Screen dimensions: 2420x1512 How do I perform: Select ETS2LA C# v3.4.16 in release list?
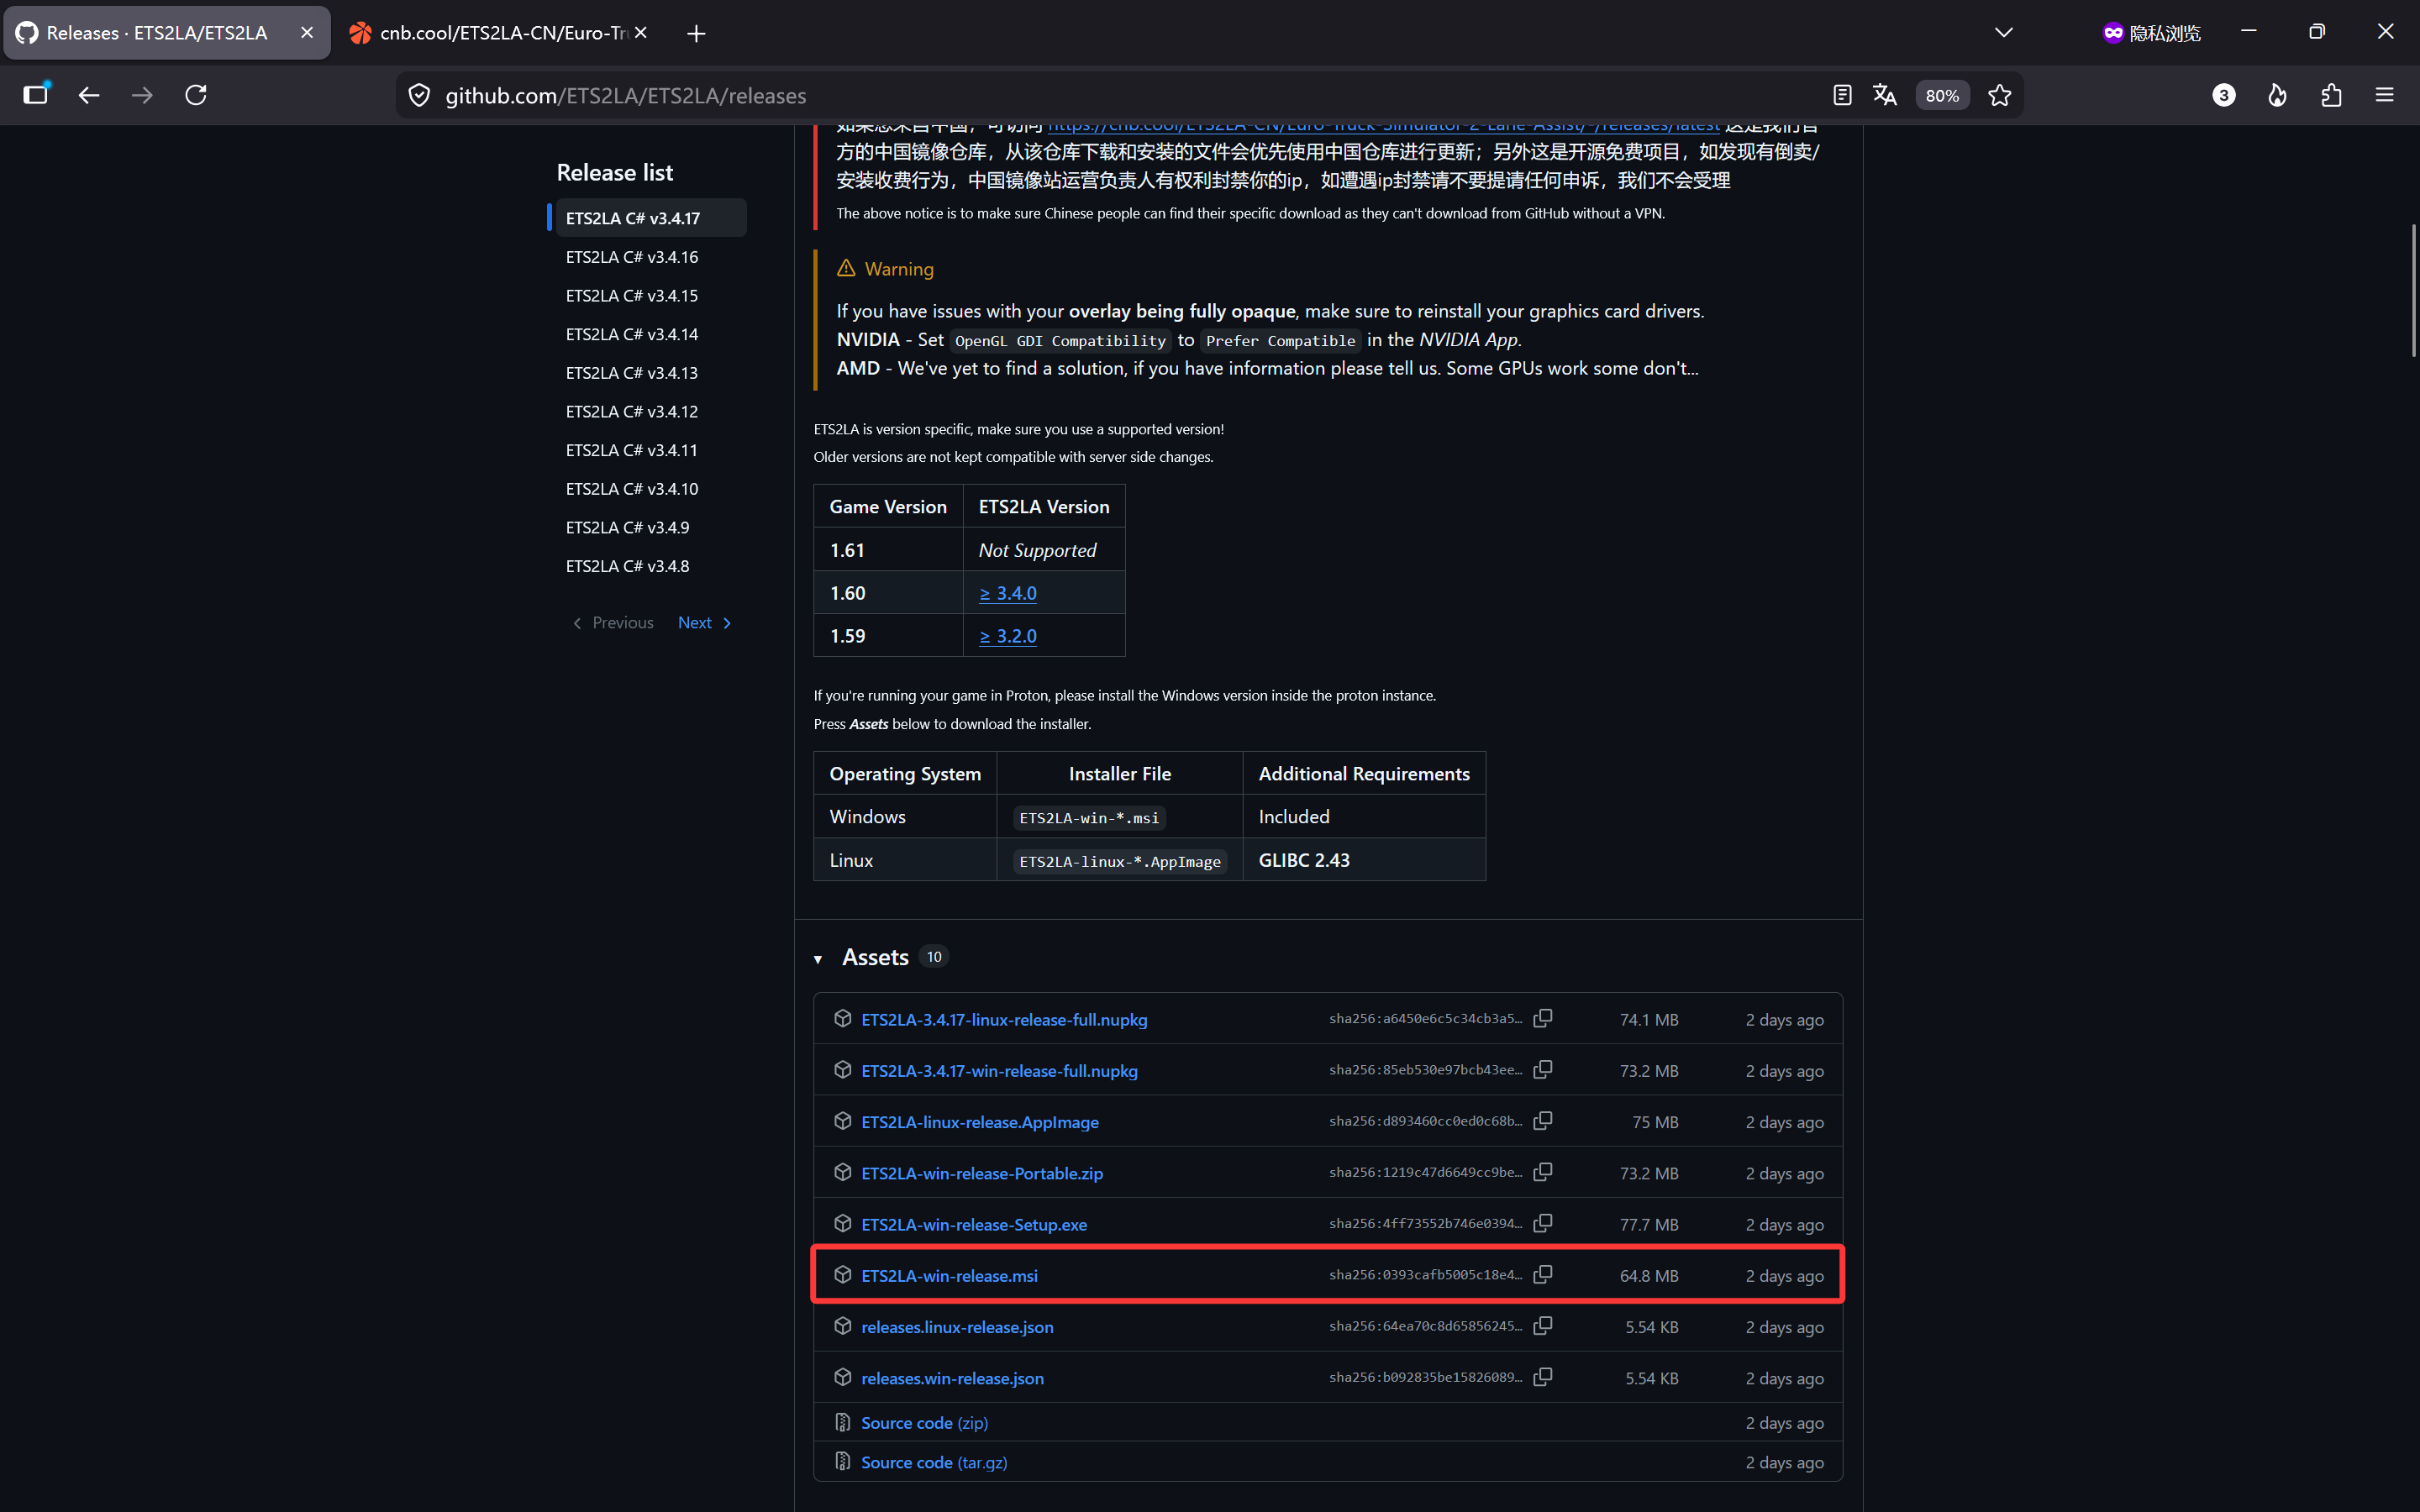(x=632, y=257)
